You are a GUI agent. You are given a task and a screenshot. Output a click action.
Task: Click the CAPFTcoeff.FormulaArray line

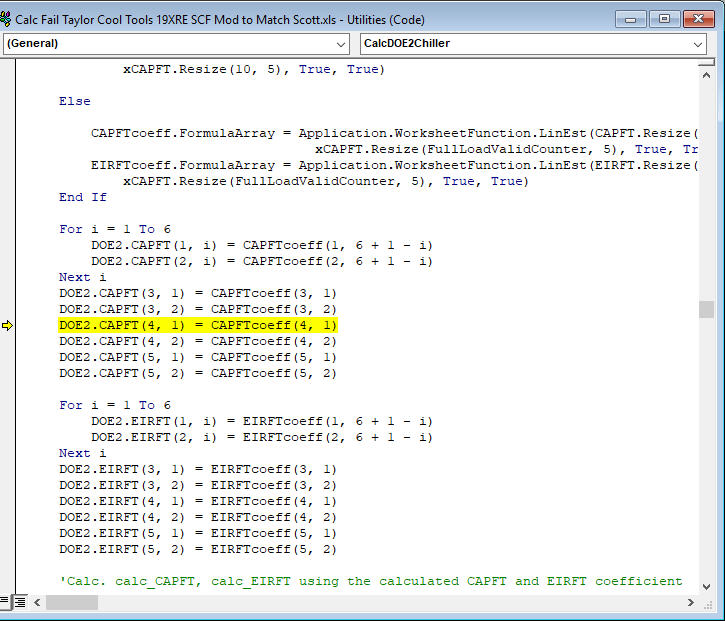click(394, 134)
